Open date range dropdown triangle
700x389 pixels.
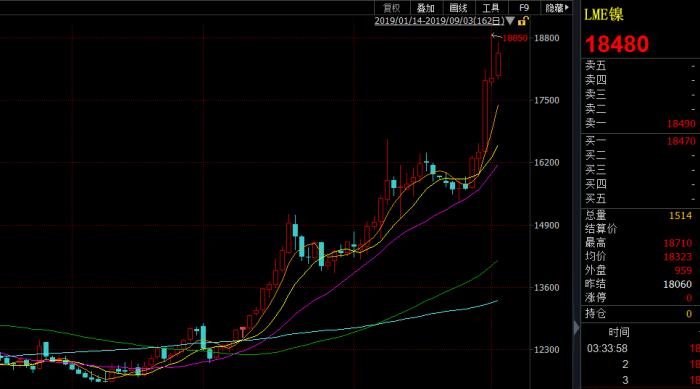coord(510,21)
